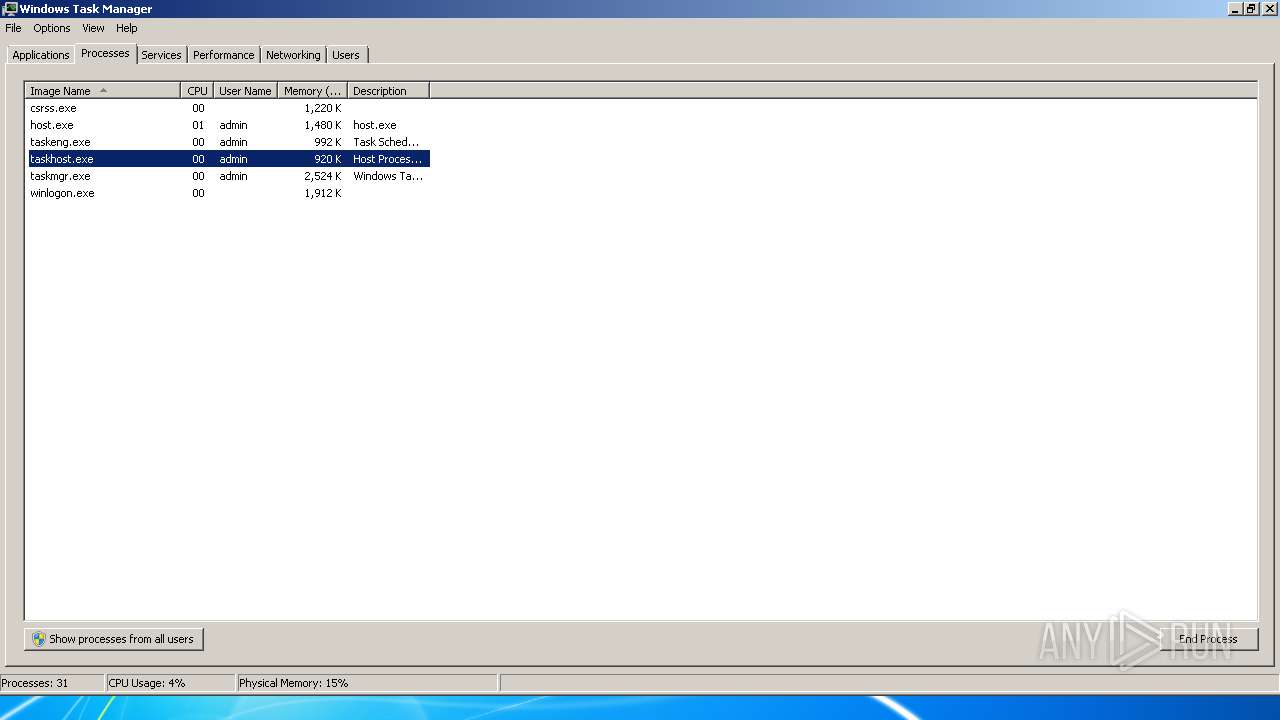1280x720 pixels.
Task: Select the csrss.exe process row
Action: 228,108
